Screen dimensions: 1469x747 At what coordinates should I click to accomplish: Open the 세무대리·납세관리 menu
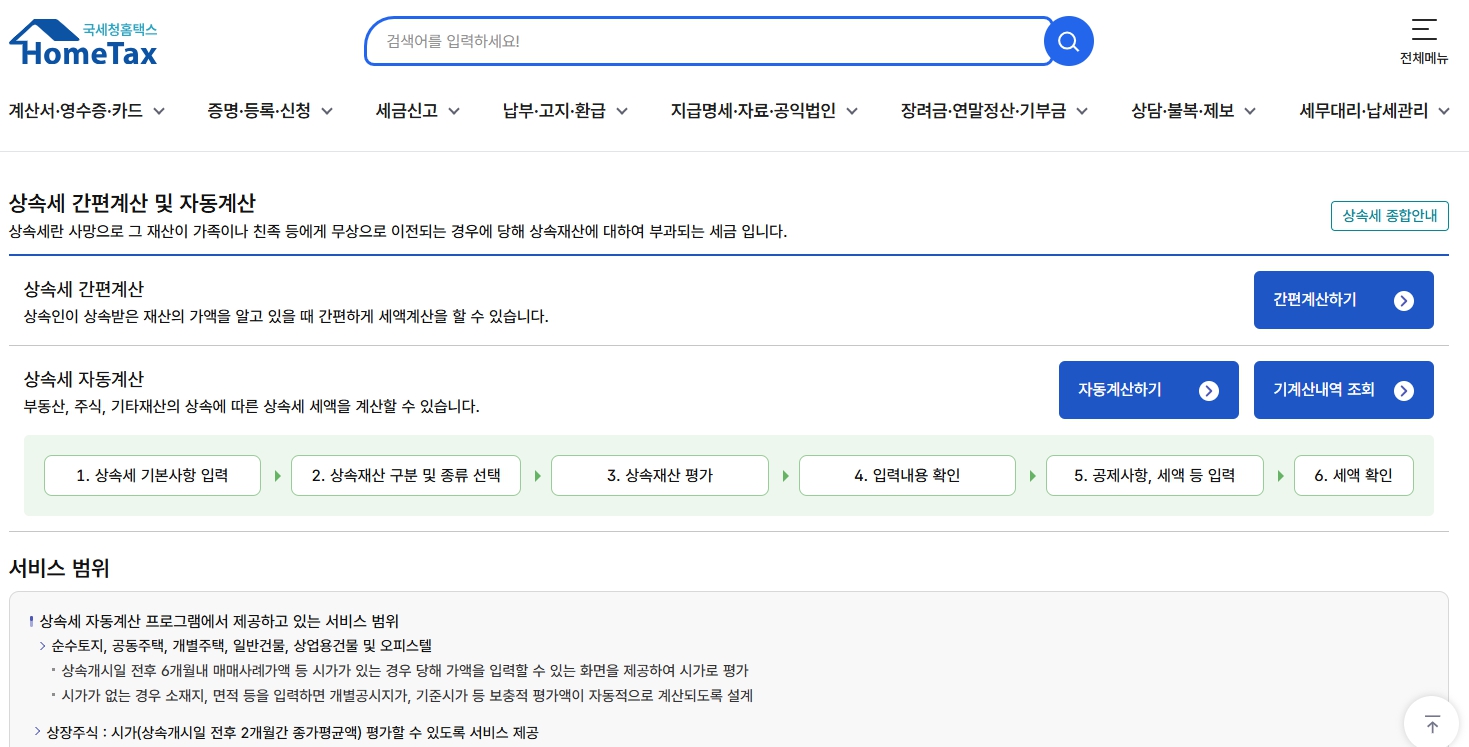[1363, 111]
